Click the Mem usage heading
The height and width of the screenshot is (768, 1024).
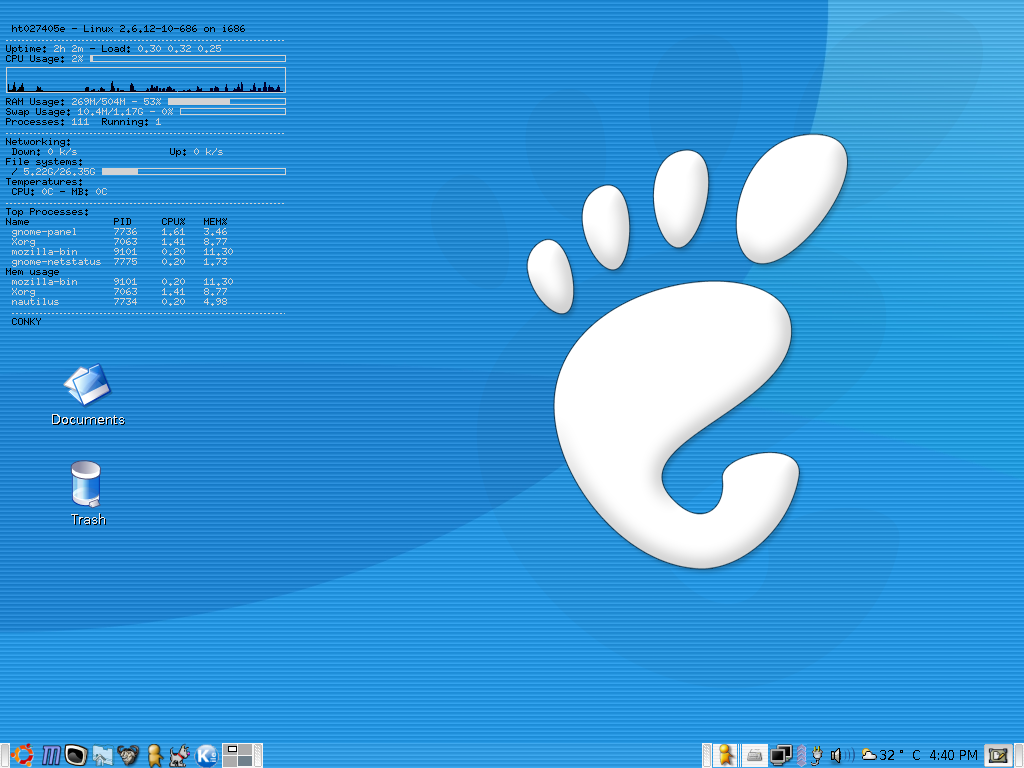click(x=32, y=272)
